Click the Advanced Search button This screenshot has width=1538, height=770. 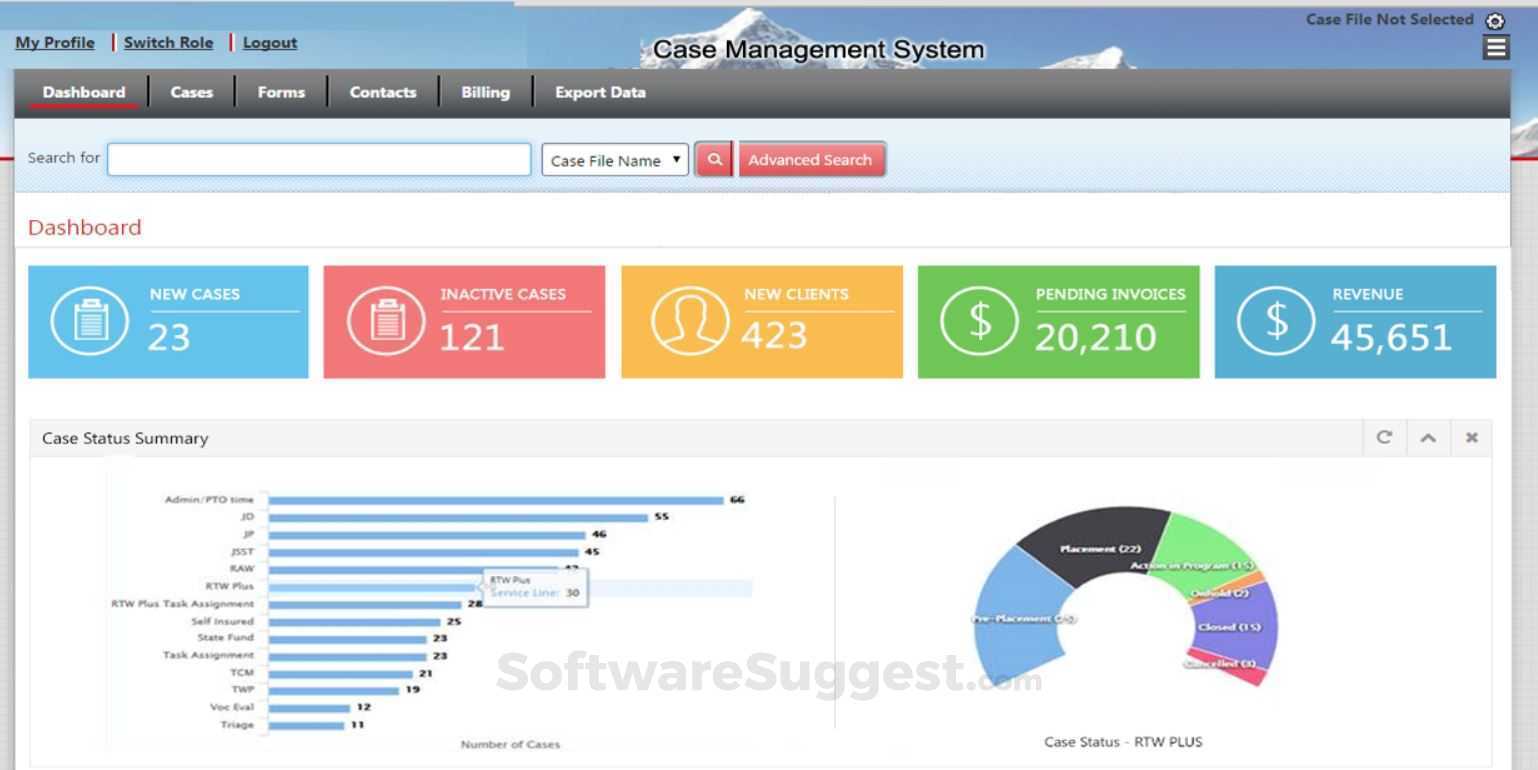[x=810, y=160]
